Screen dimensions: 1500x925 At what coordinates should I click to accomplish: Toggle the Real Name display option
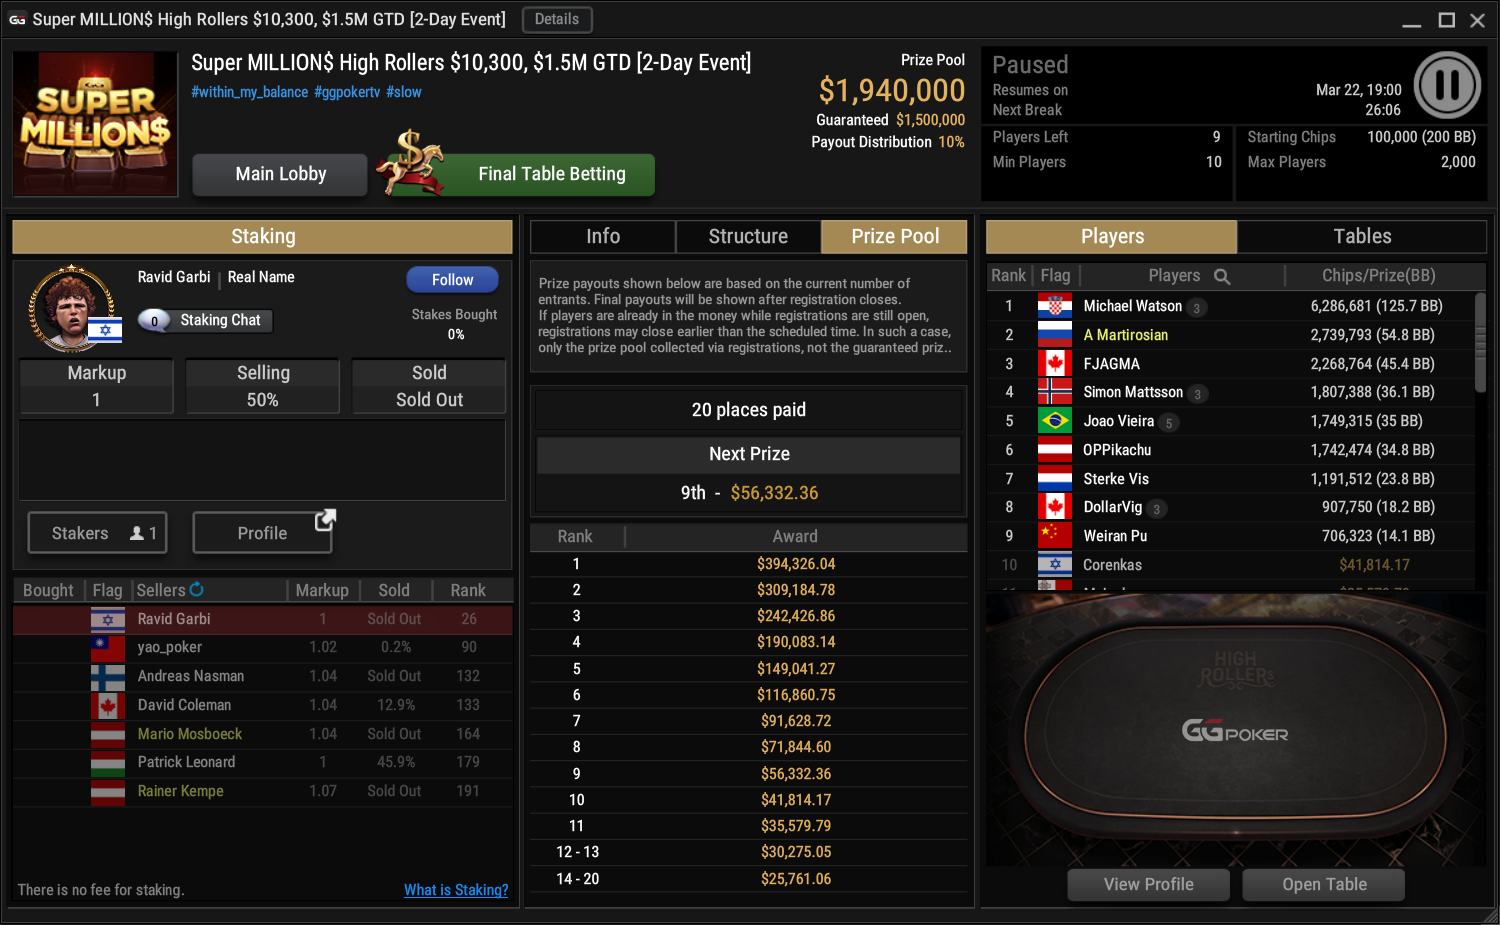[x=261, y=277]
